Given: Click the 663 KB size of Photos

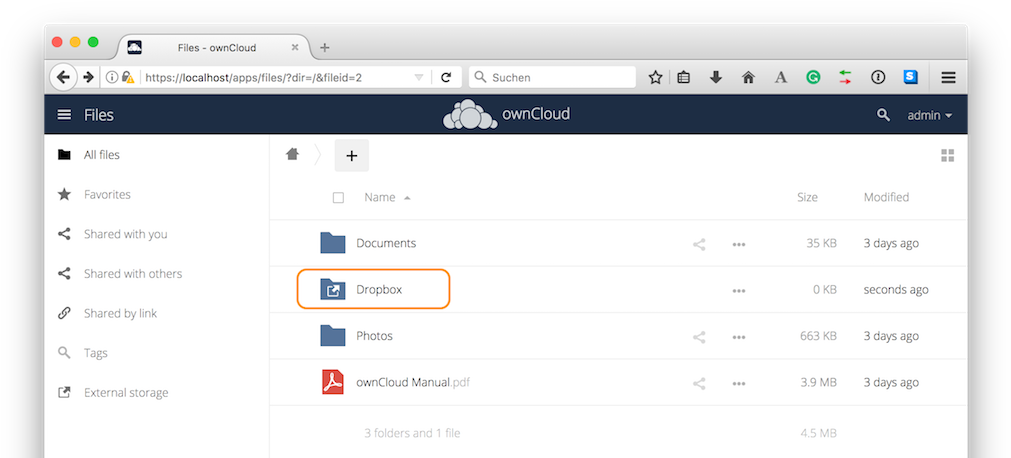Looking at the screenshot, I should 818,336.
